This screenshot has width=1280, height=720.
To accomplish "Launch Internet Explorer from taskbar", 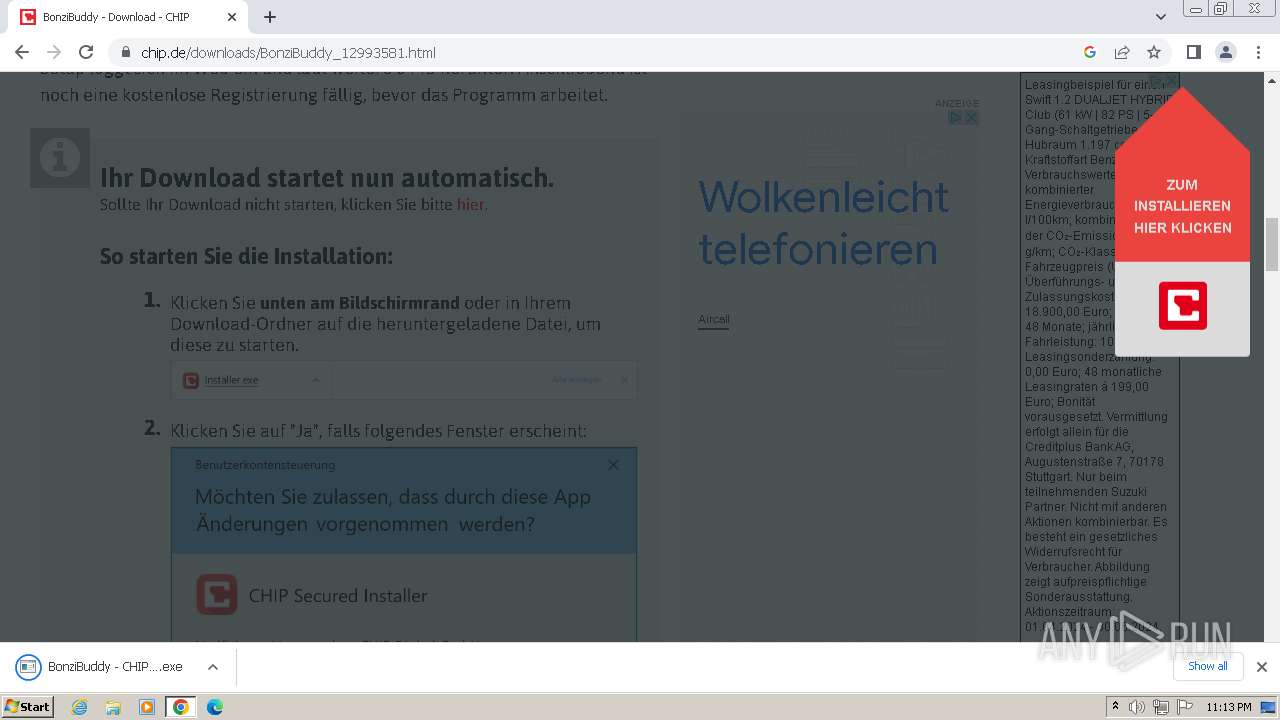I will click(x=79, y=707).
